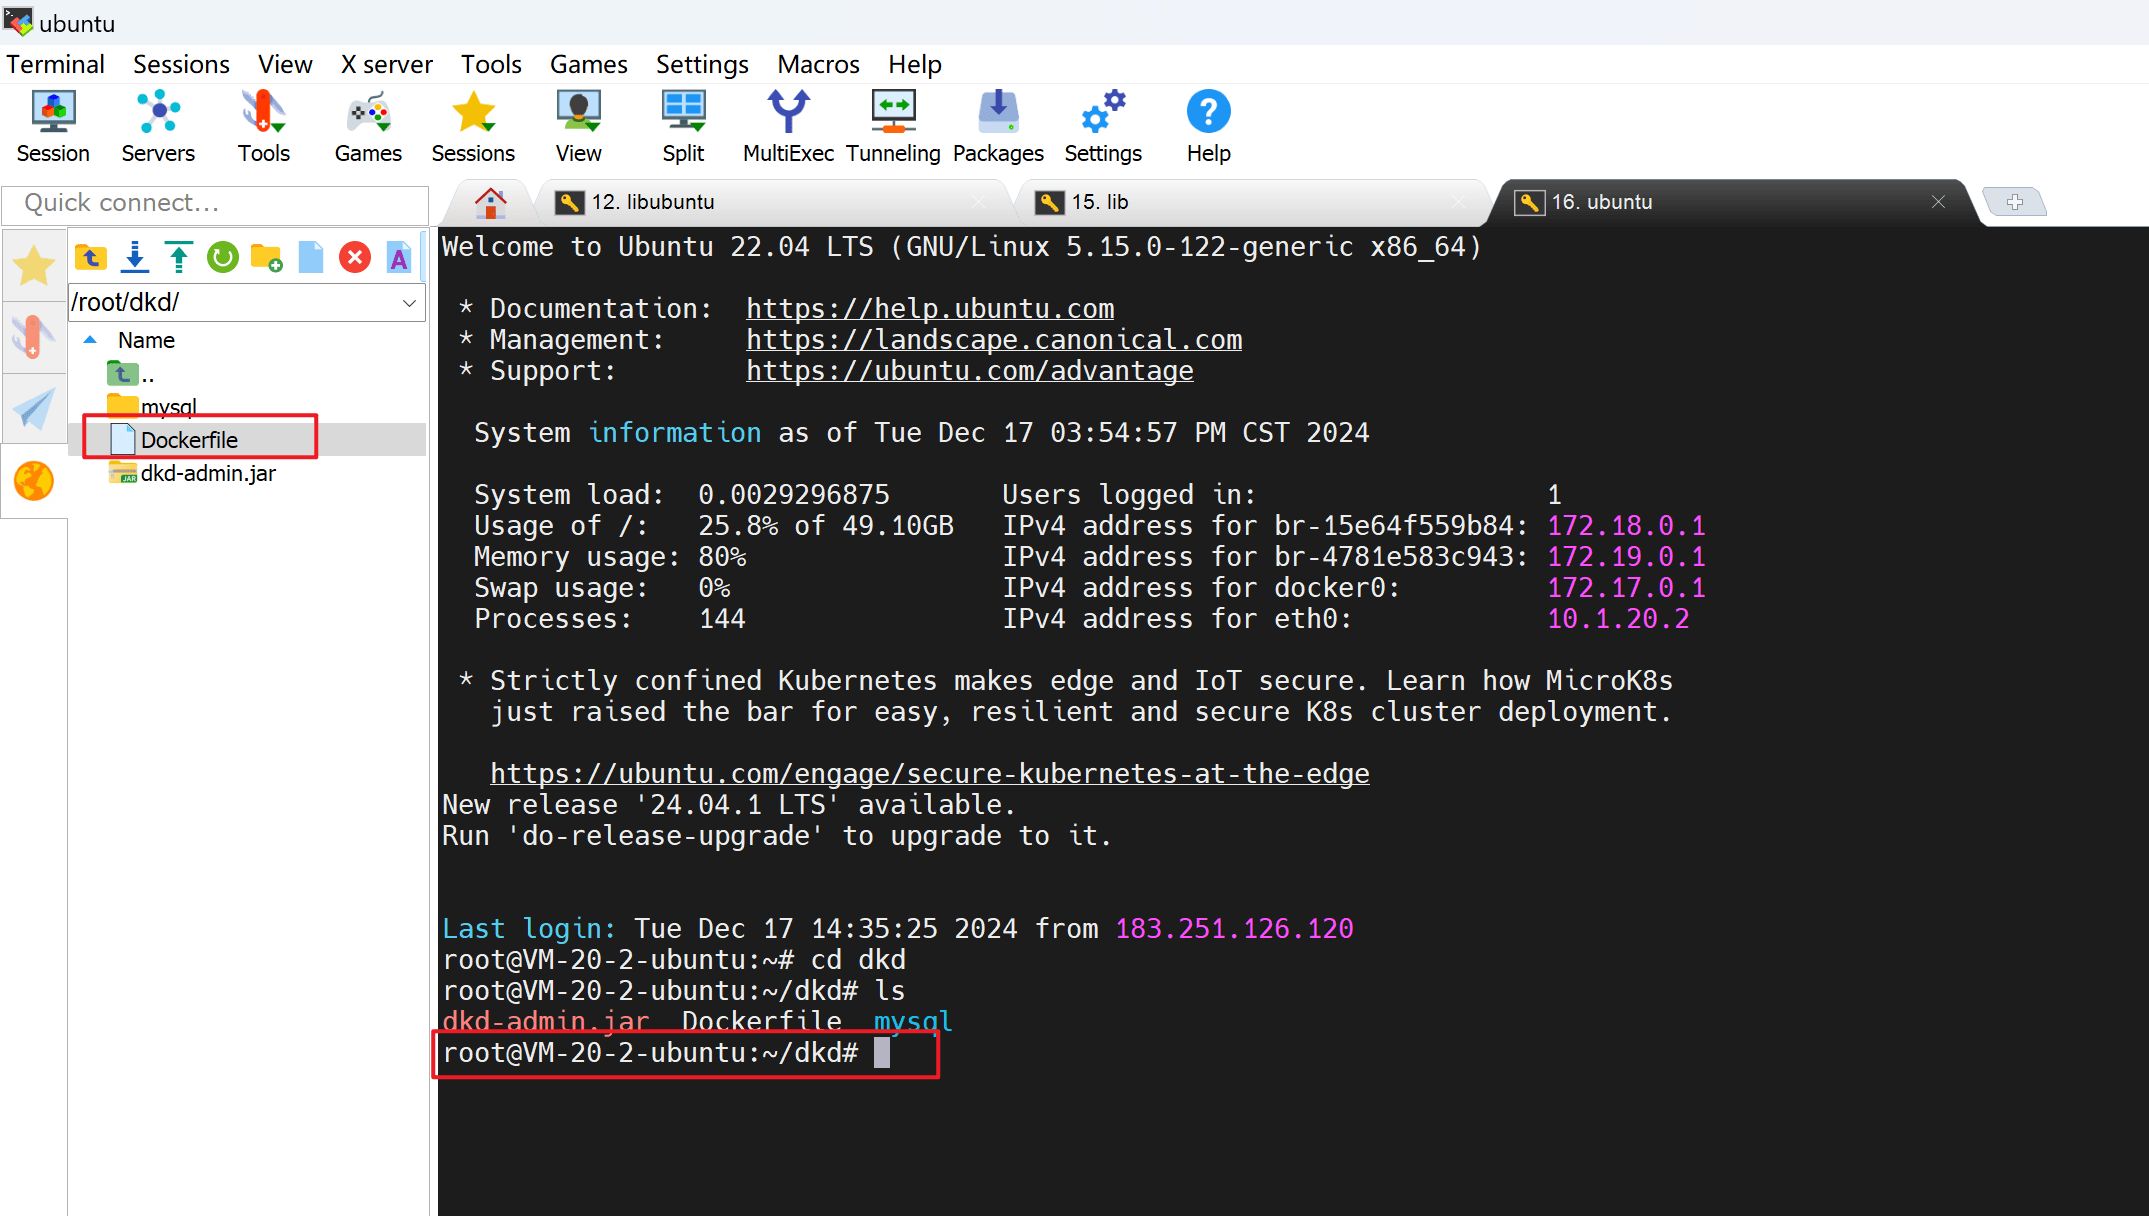This screenshot has width=2149, height=1216.
Task: Expand the /root/dkd/ path dropdown
Action: click(409, 303)
